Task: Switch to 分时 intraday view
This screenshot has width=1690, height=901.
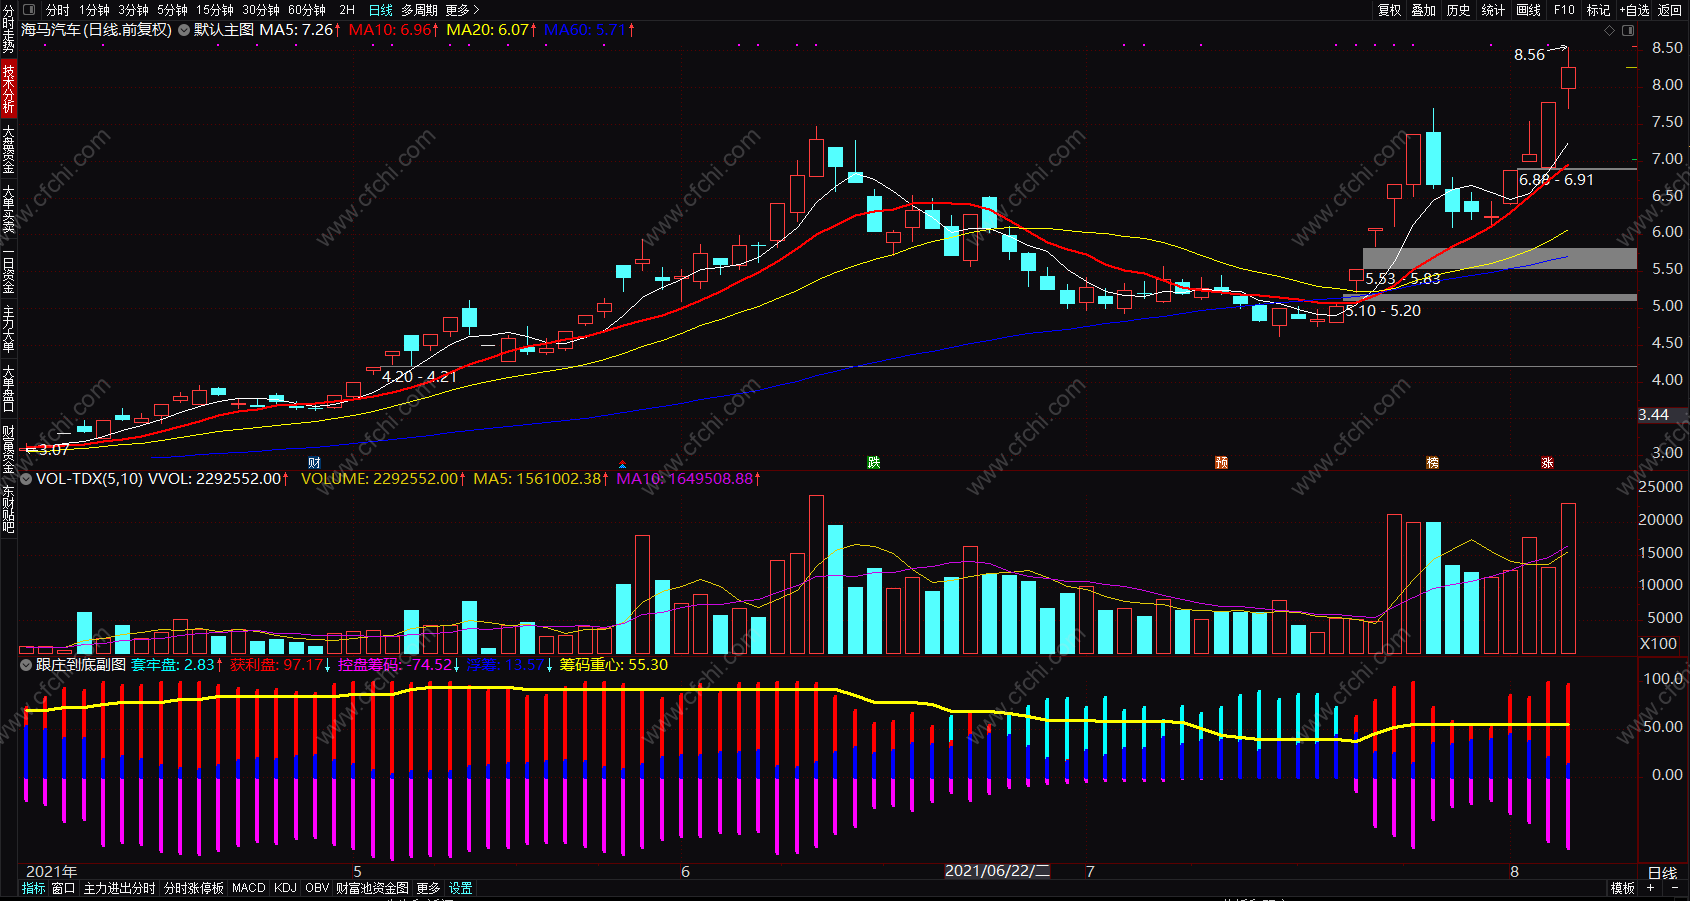Action: [x=57, y=10]
